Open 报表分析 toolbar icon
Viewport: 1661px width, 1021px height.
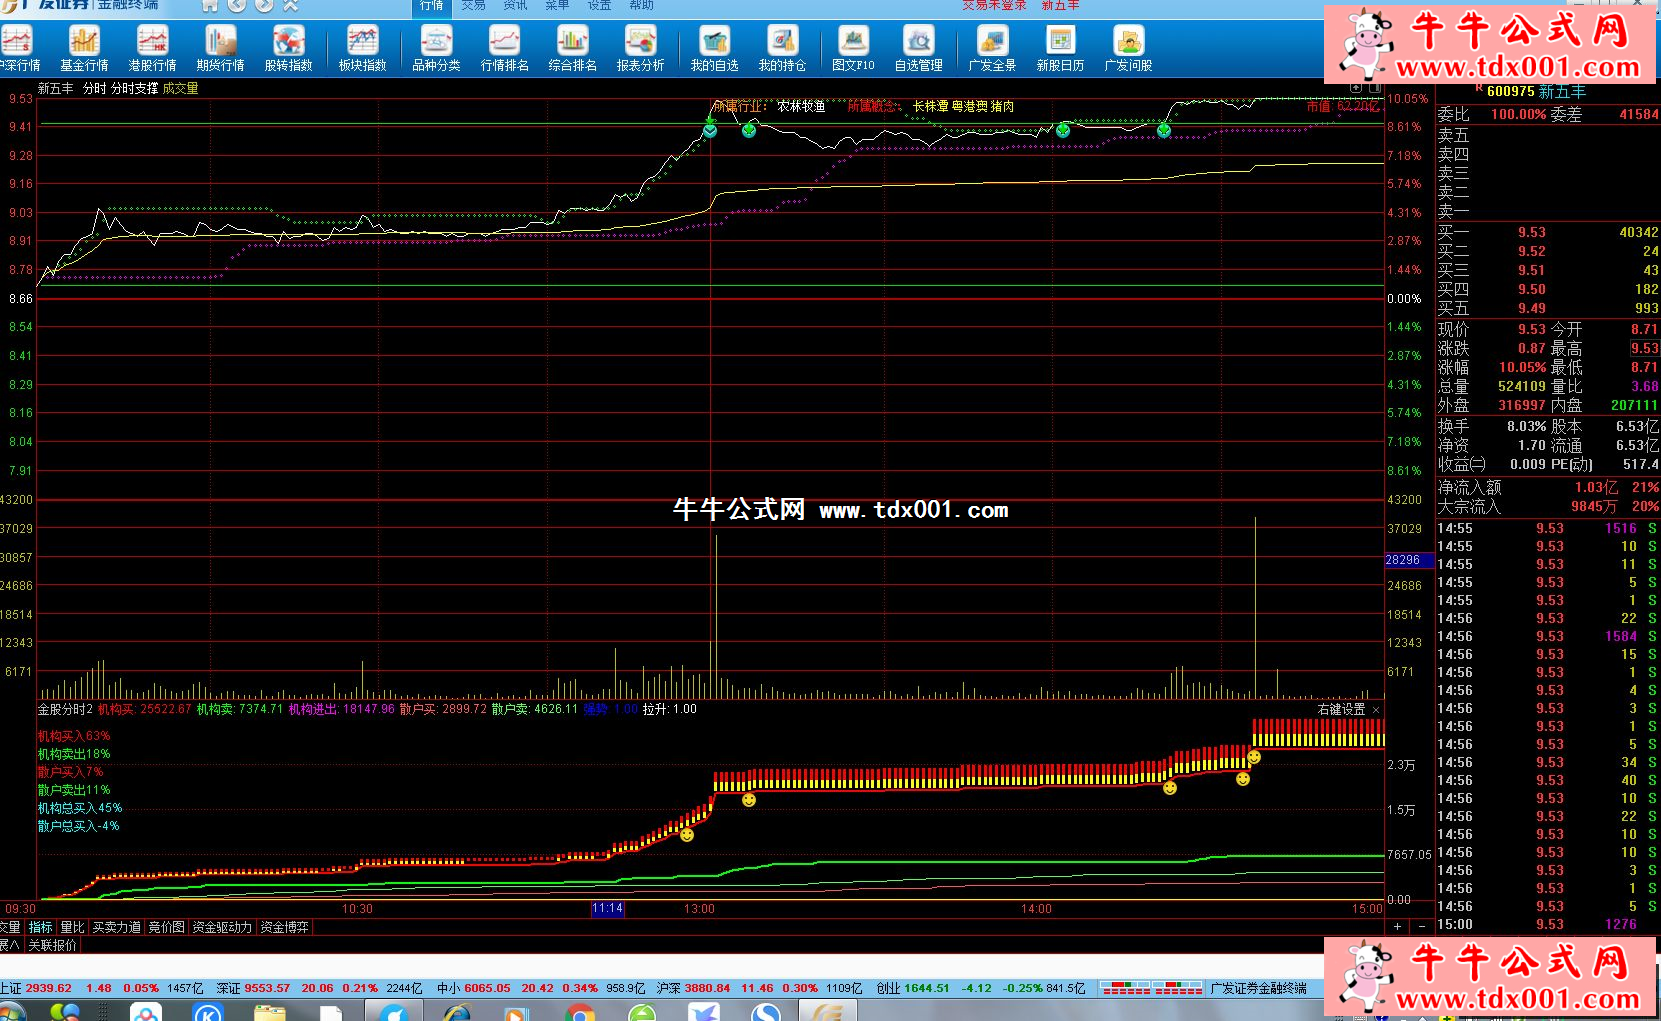(640, 49)
